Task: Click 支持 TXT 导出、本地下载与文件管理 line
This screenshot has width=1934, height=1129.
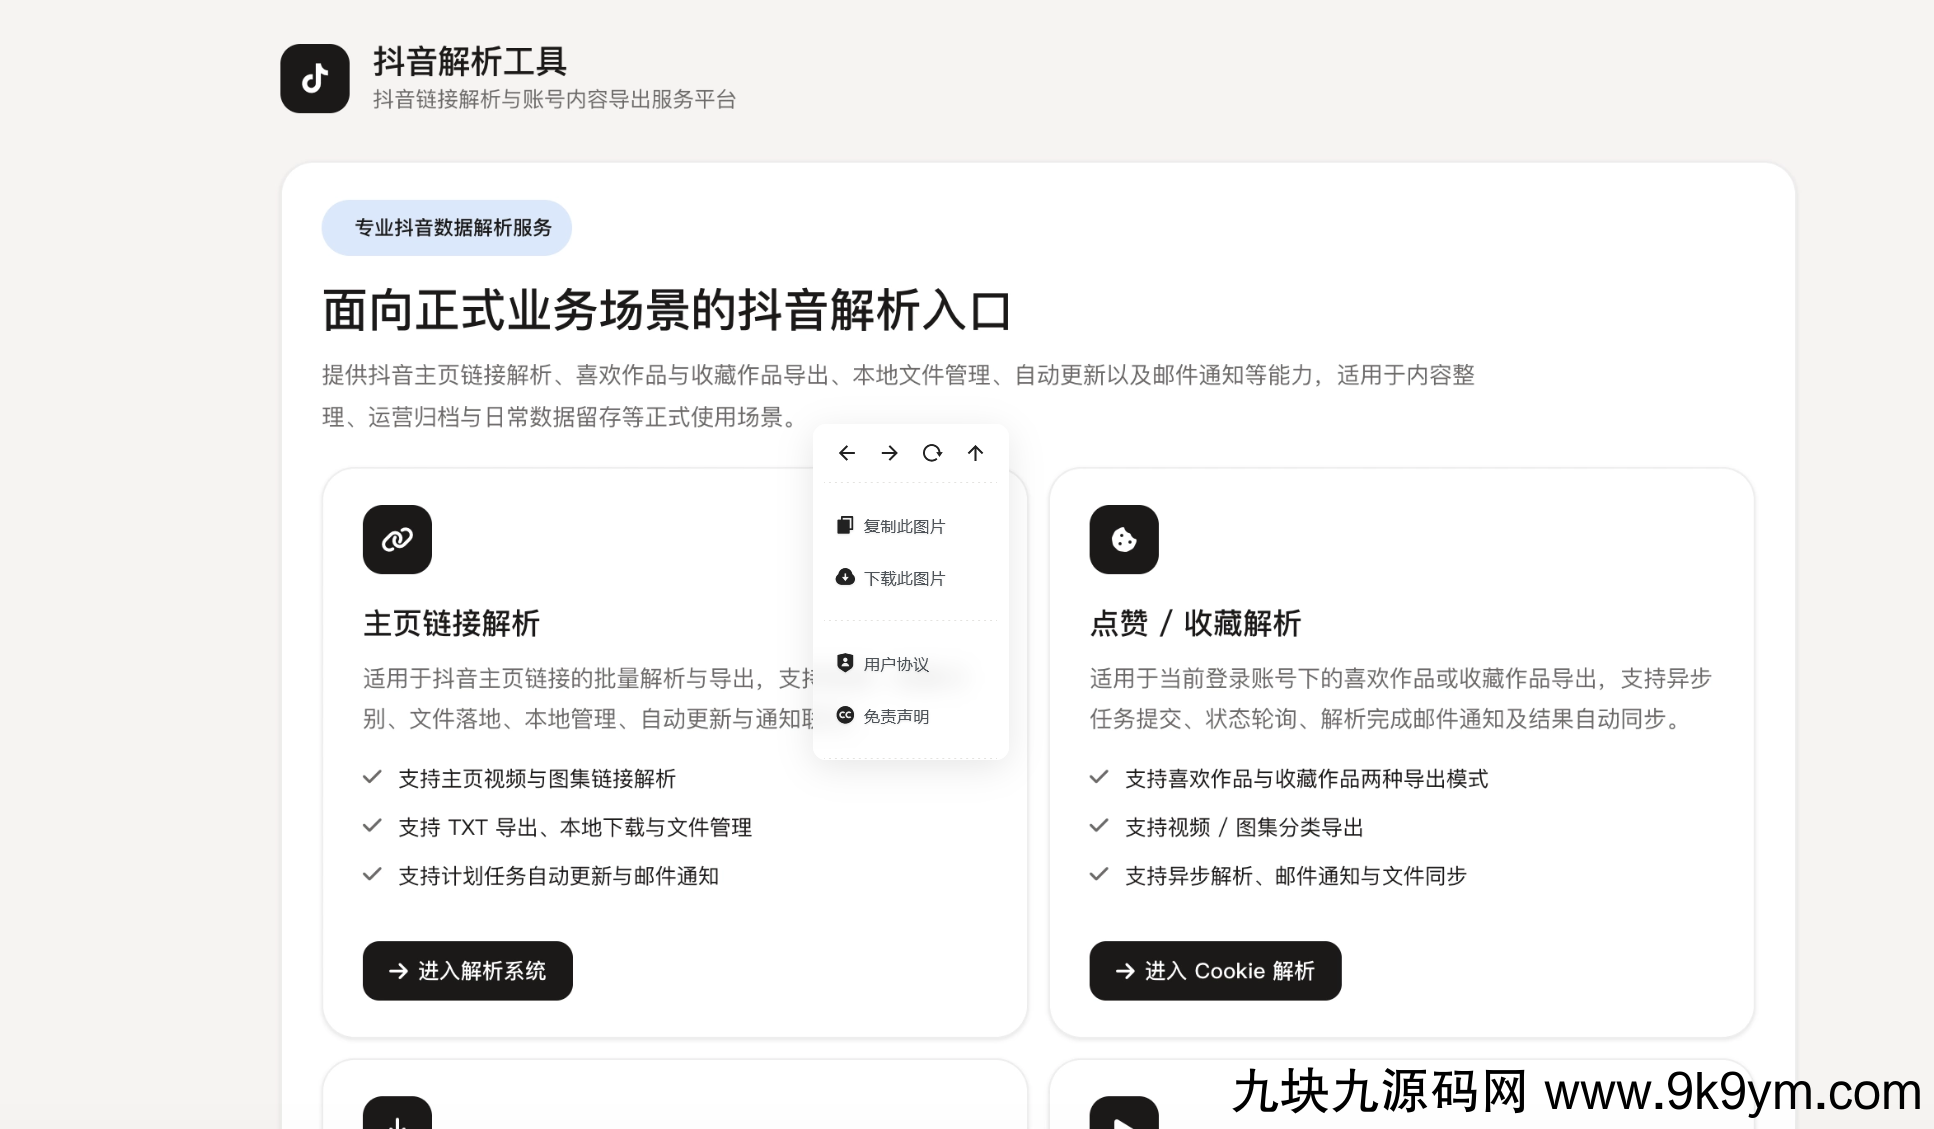Action: pos(575,827)
